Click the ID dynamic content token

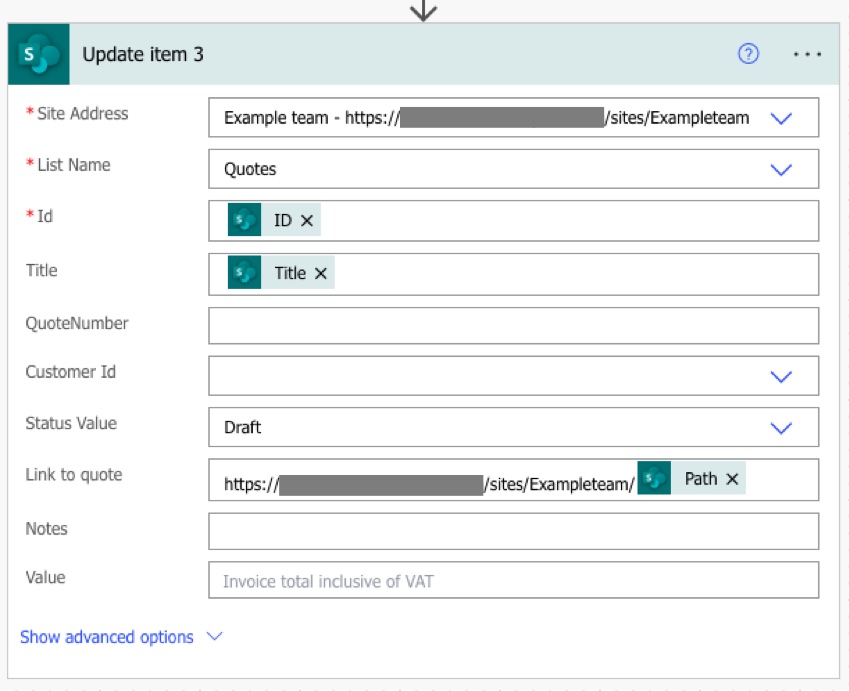click(x=282, y=221)
